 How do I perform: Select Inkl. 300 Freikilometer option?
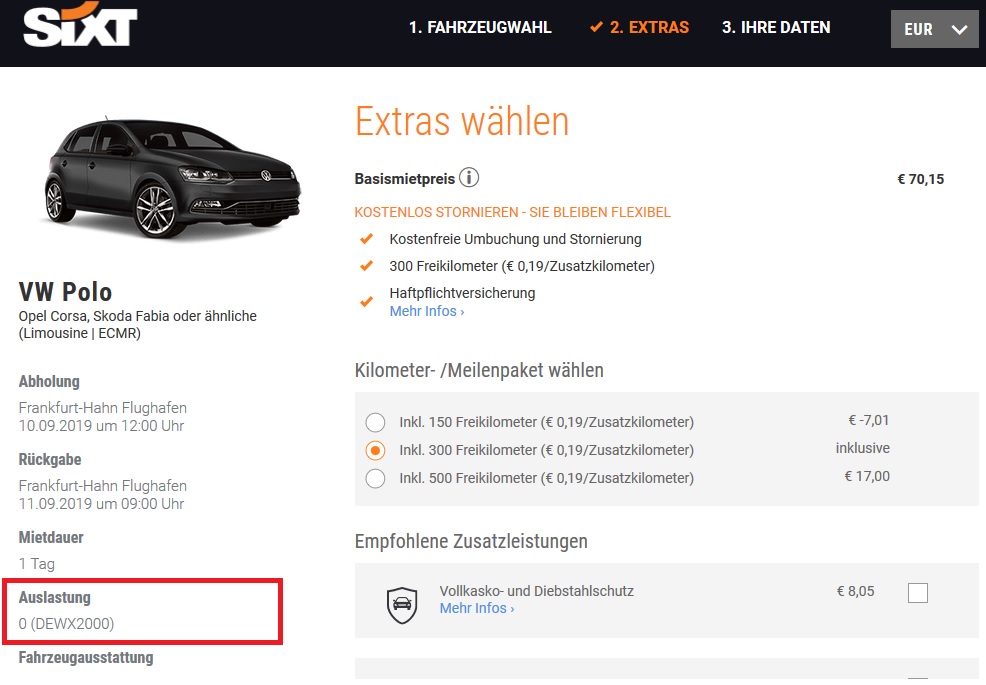[x=375, y=450]
